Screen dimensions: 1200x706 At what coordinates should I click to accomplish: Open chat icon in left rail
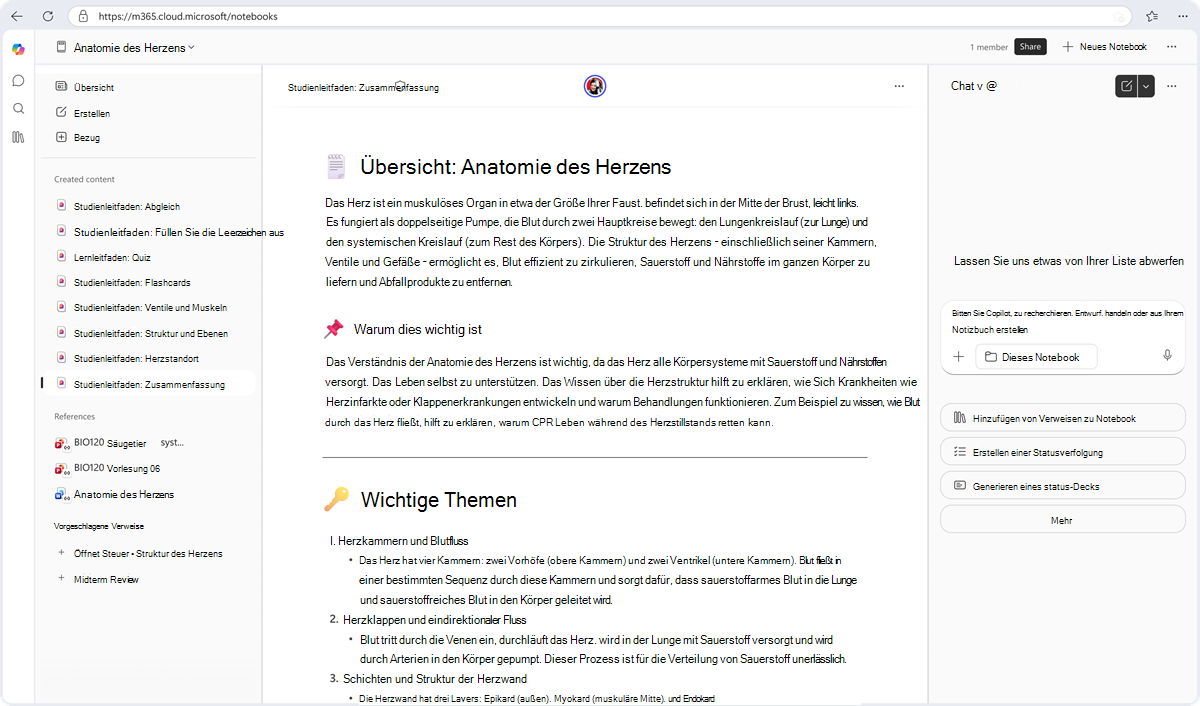(18, 80)
